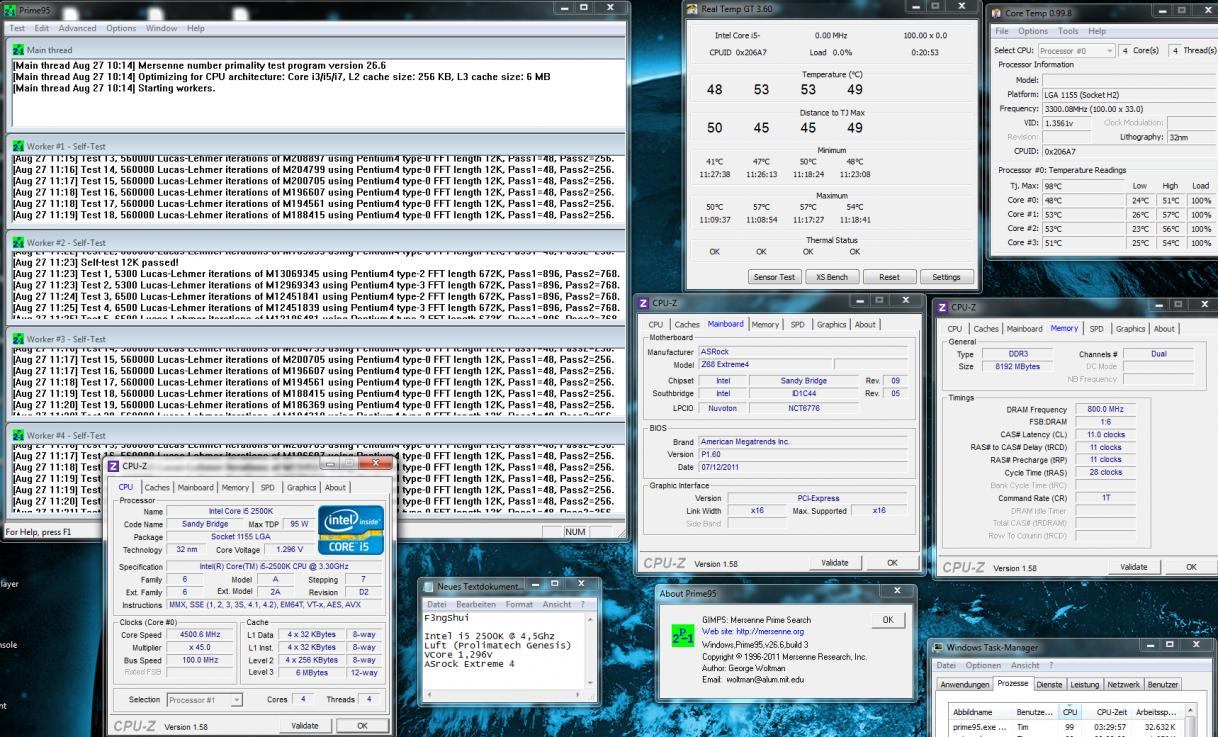Screen dimensions: 1218x737
Task: Click the 'F3ngShui' line in Notepad
Action: coord(447,619)
